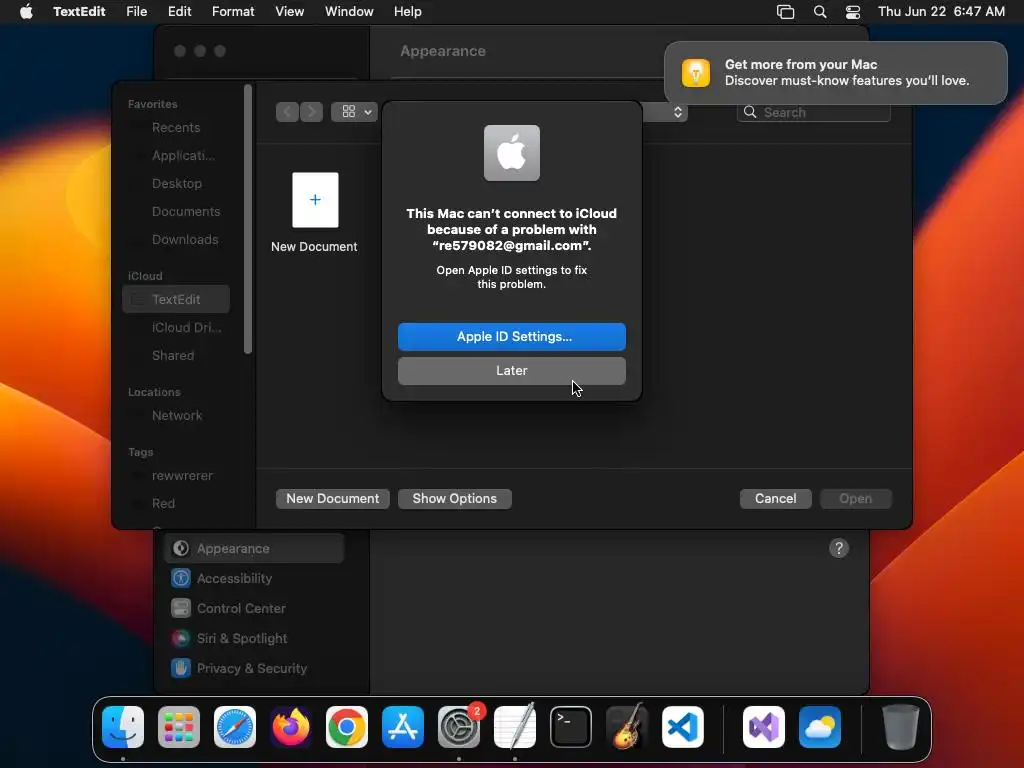
Task: Open GarageBand from the Dock
Action: click(627, 726)
